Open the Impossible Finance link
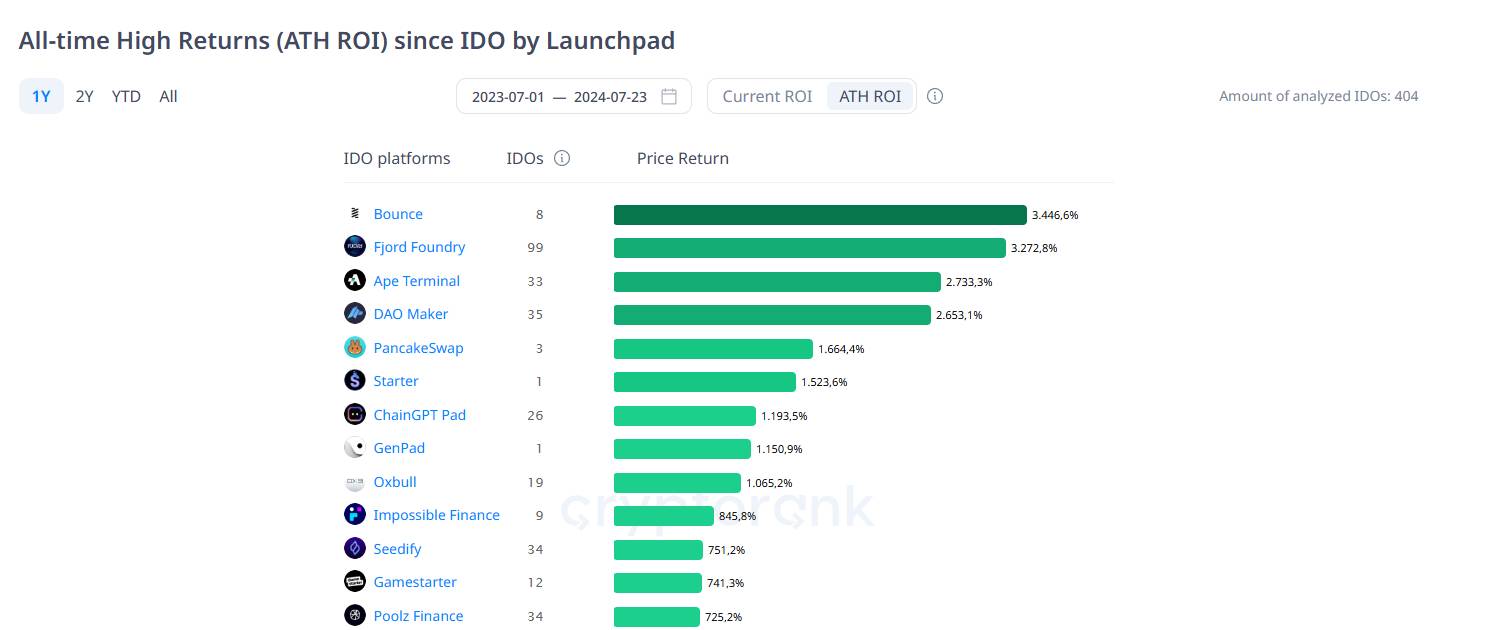The width and height of the screenshot is (1485, 630). [x=436, y=515]
